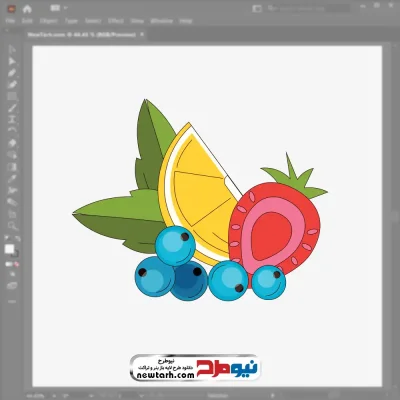Select the Direct Selection tool
Viewport: 400px width, 400px height.
pyautogui.click(x=12, y=61)
